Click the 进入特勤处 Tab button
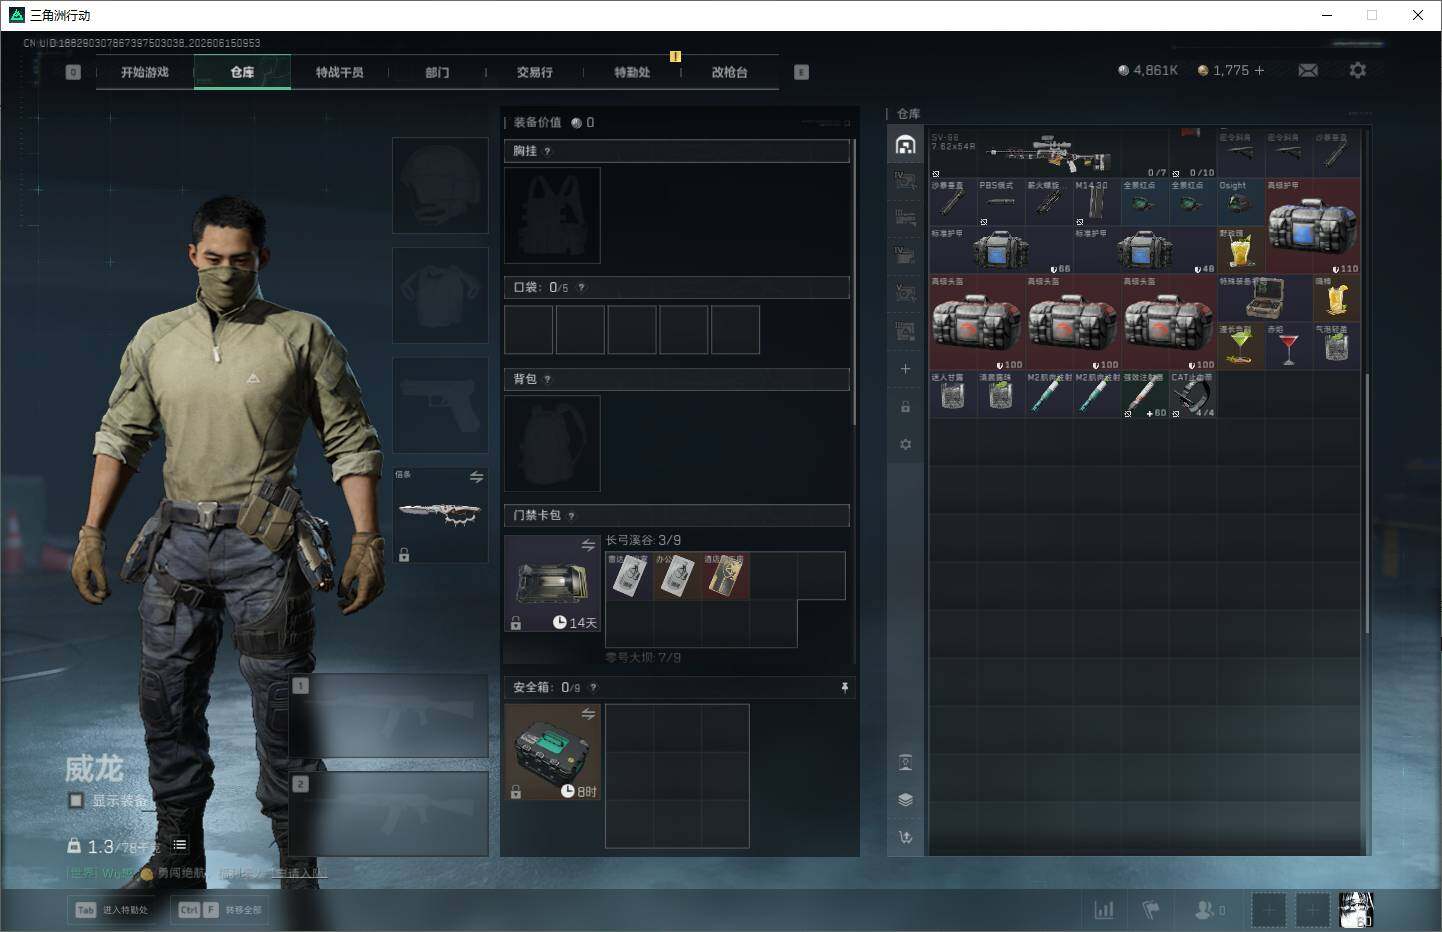The height and width of the screenshot is (932, 1442). 113,910
